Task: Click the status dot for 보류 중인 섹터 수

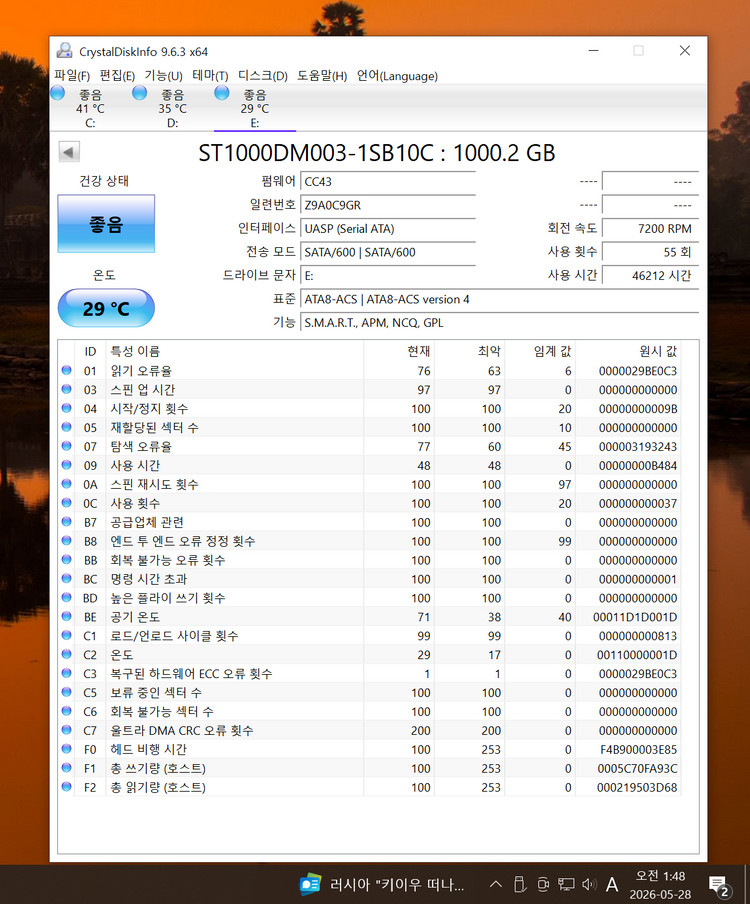Action: coord(66,692)
